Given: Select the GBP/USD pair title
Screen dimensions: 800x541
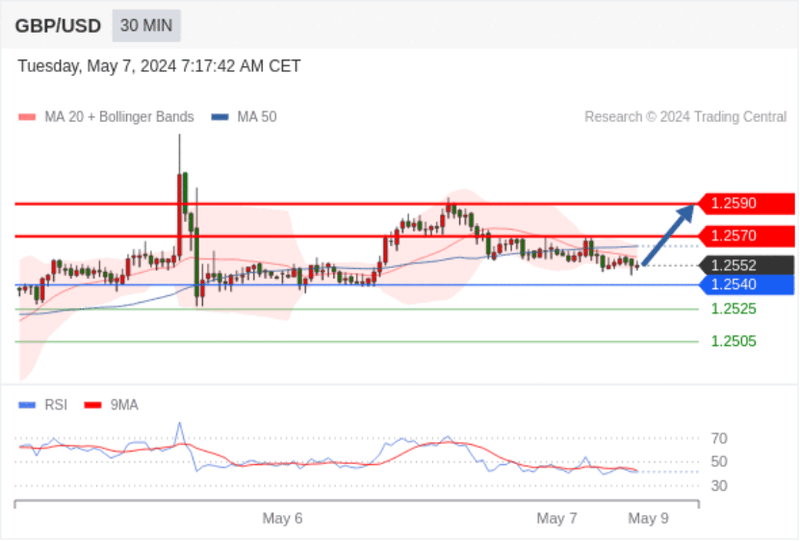Looking at the screenshot, I should pos(58,26).
